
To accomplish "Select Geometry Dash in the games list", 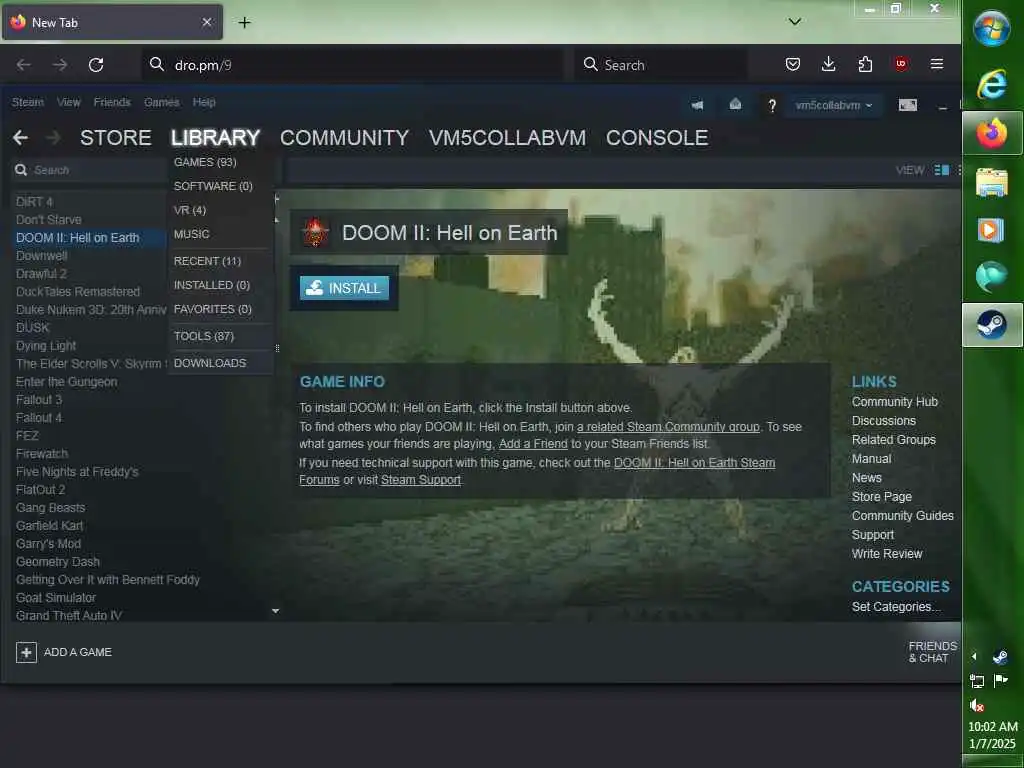I will [x=58, y=562].
